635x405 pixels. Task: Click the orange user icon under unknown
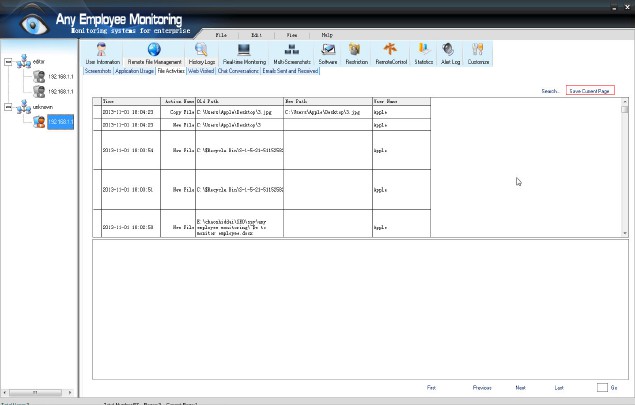(x=39, y=122)
